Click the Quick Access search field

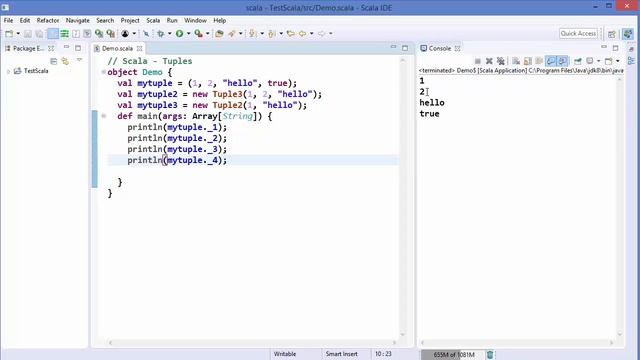578,33
